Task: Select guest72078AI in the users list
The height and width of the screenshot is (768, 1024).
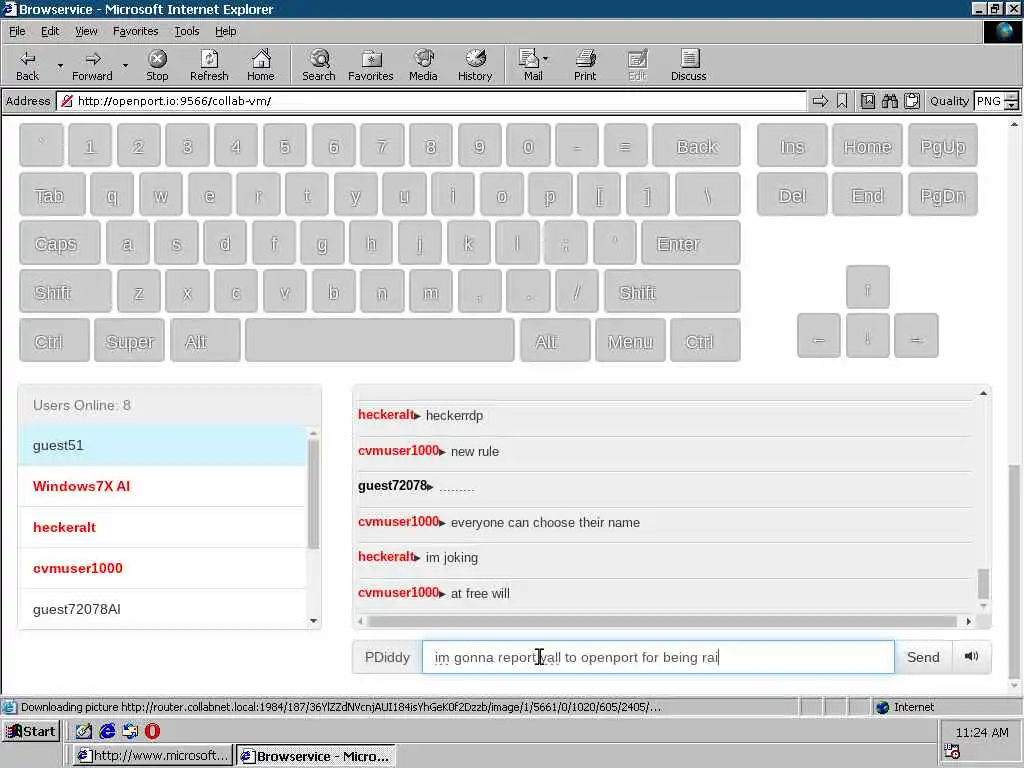Action: pos(163,609)
